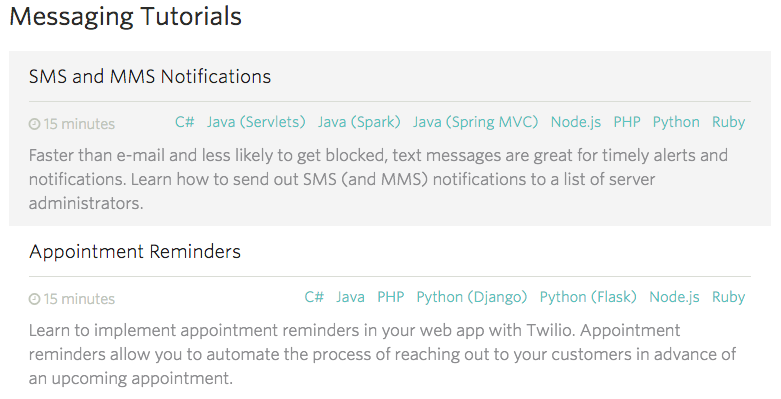781x399 pixels.
Task: Open the Java (Servlets) tutorial link
Action: tap(256, 122)
